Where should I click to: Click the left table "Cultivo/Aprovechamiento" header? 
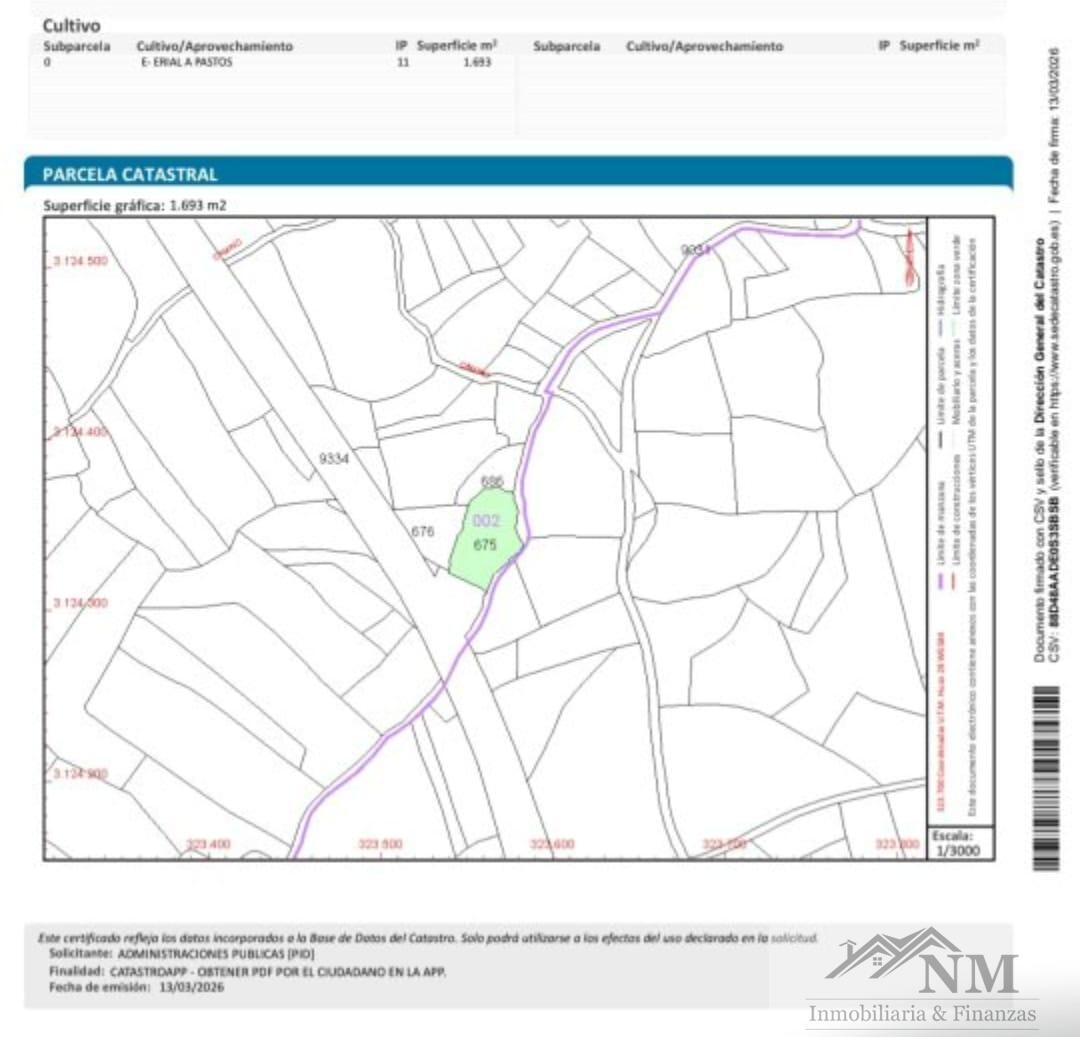tap(214, 46)
